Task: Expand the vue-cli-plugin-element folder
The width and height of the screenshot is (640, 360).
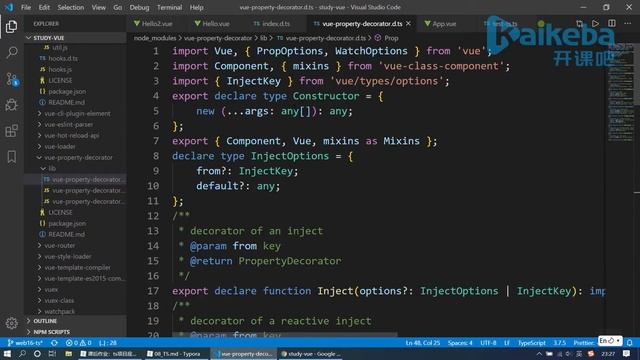Action: click(77, 113)
